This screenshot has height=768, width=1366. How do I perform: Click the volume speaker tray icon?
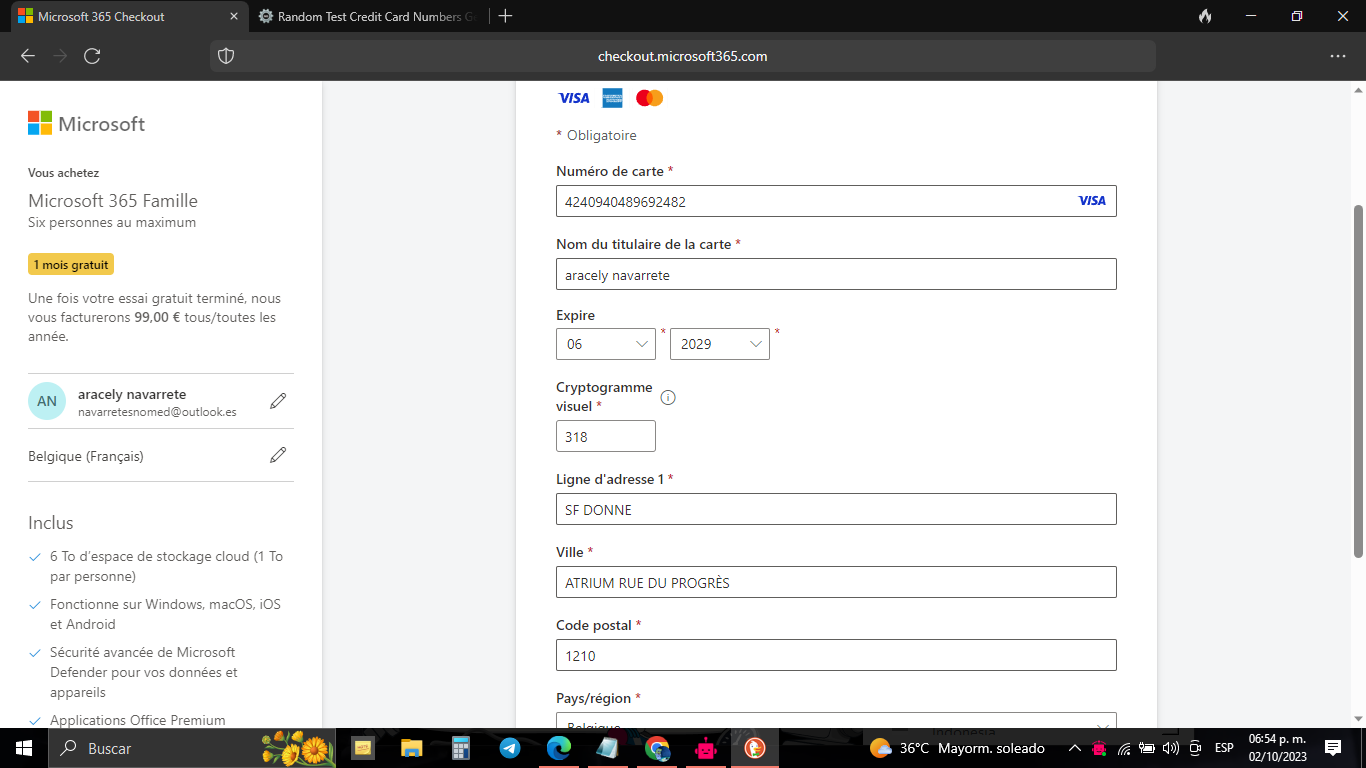pos(1171,748)
